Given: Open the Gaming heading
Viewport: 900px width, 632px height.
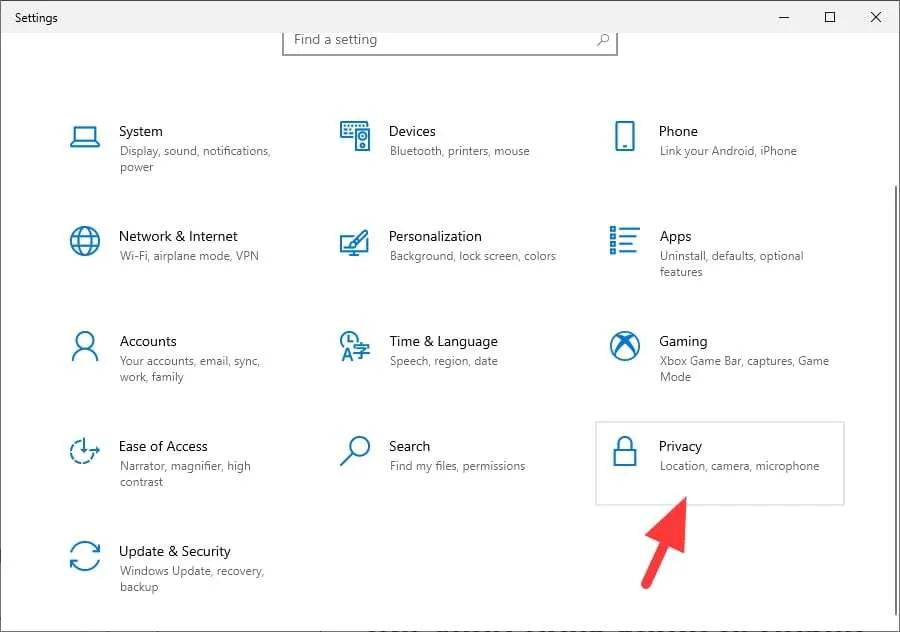Looking at the screenshot, I should (683, 342).
